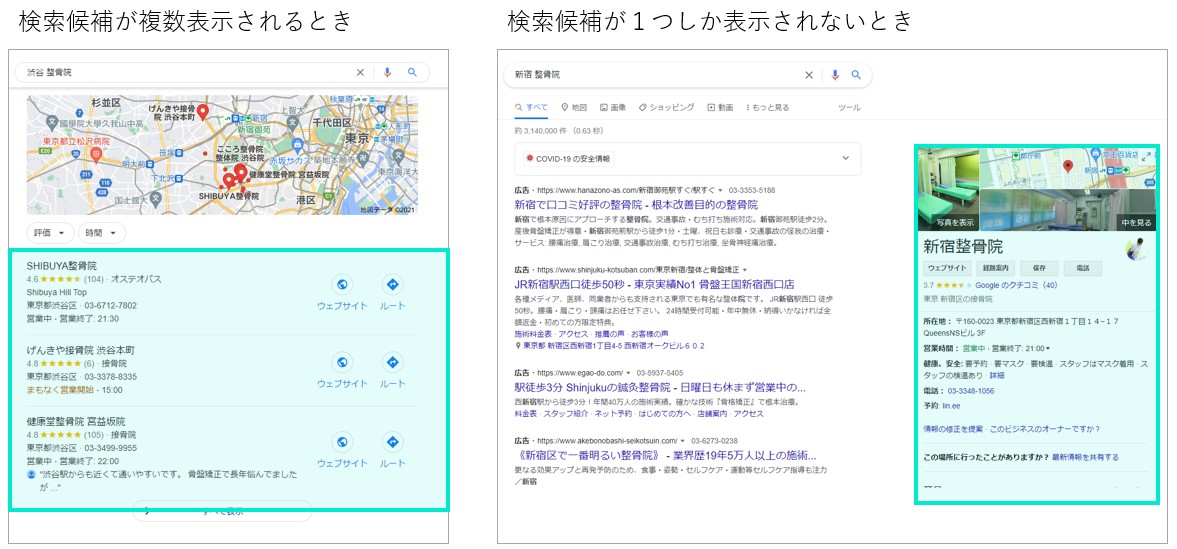This screenshot has width=1177, height=549.
Task: Get route directions to SHIBUYA整骨院
Action: click(392, 285)
